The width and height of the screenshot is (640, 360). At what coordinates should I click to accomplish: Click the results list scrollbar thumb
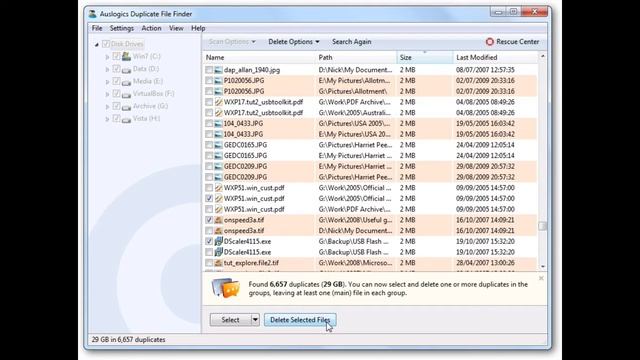[542, 226]
